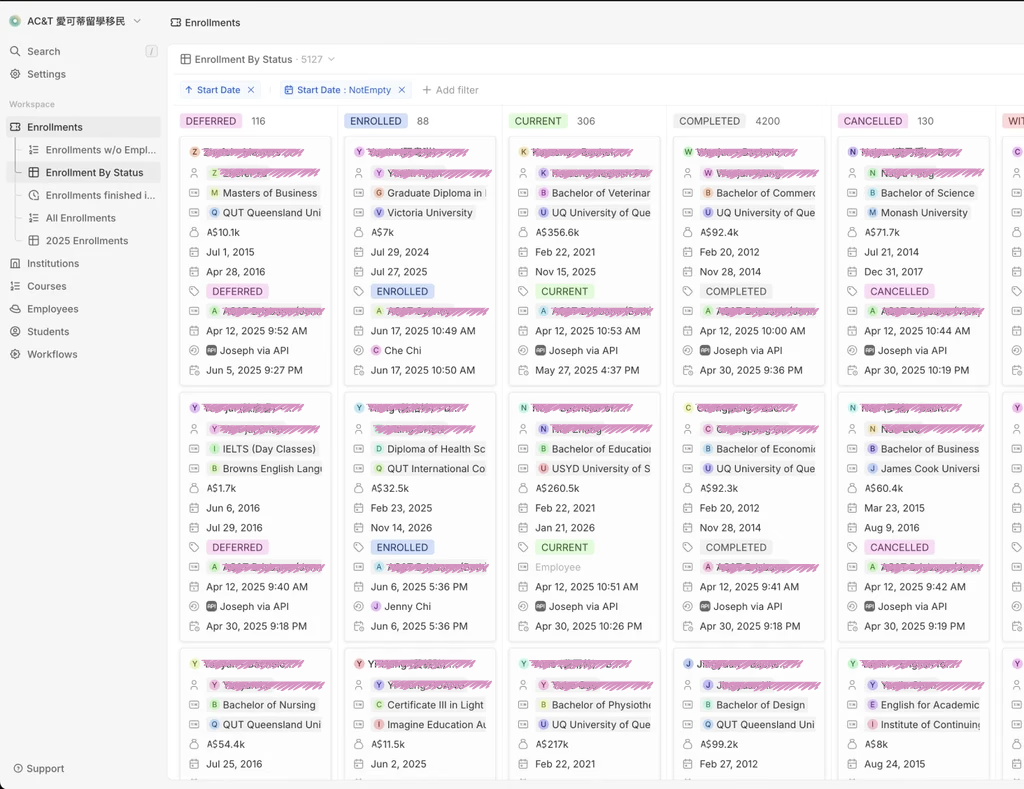This screenshot has width=1024, height=789.
Task: Click Browns English Langu institution chip
Action: pyautogui.click(x=265, y=468)
